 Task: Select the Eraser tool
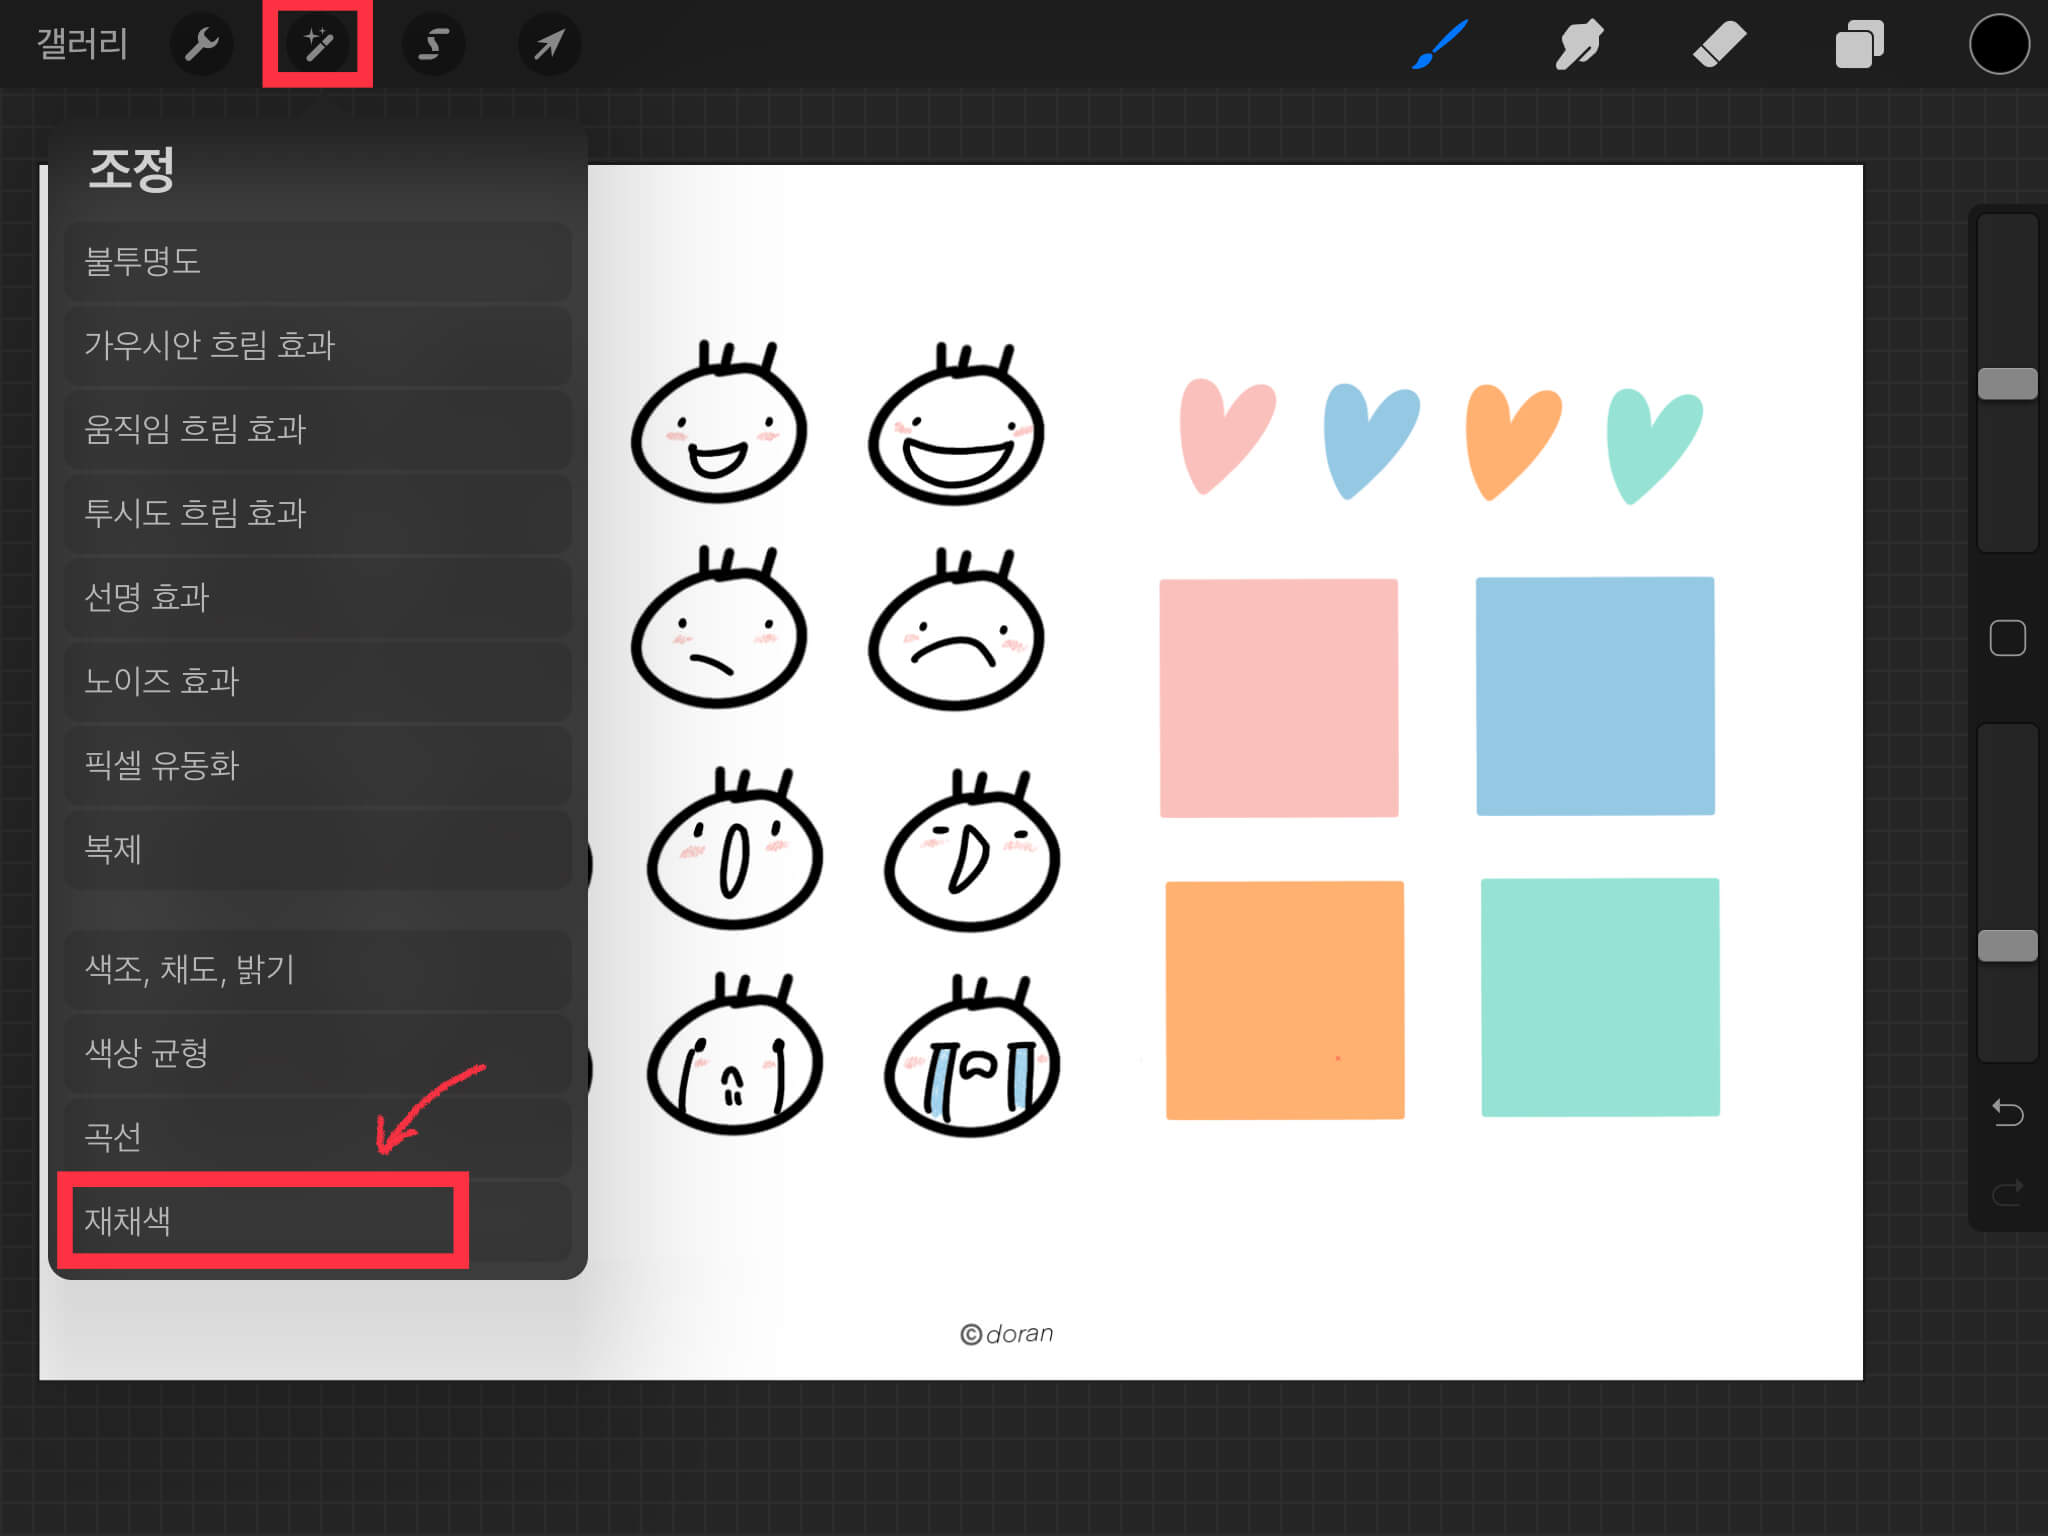[1719, 44]
